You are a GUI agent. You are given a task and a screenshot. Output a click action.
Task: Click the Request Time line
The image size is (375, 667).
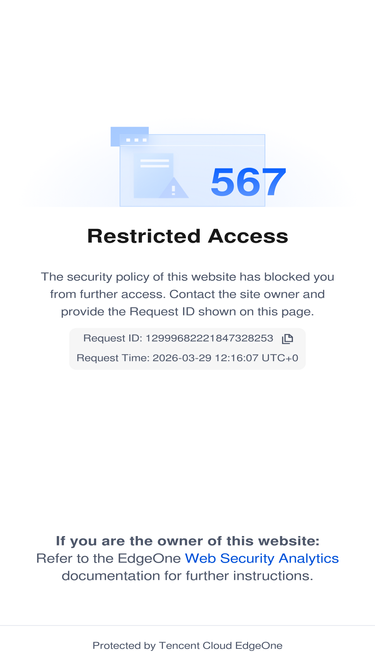coord(188,358)
